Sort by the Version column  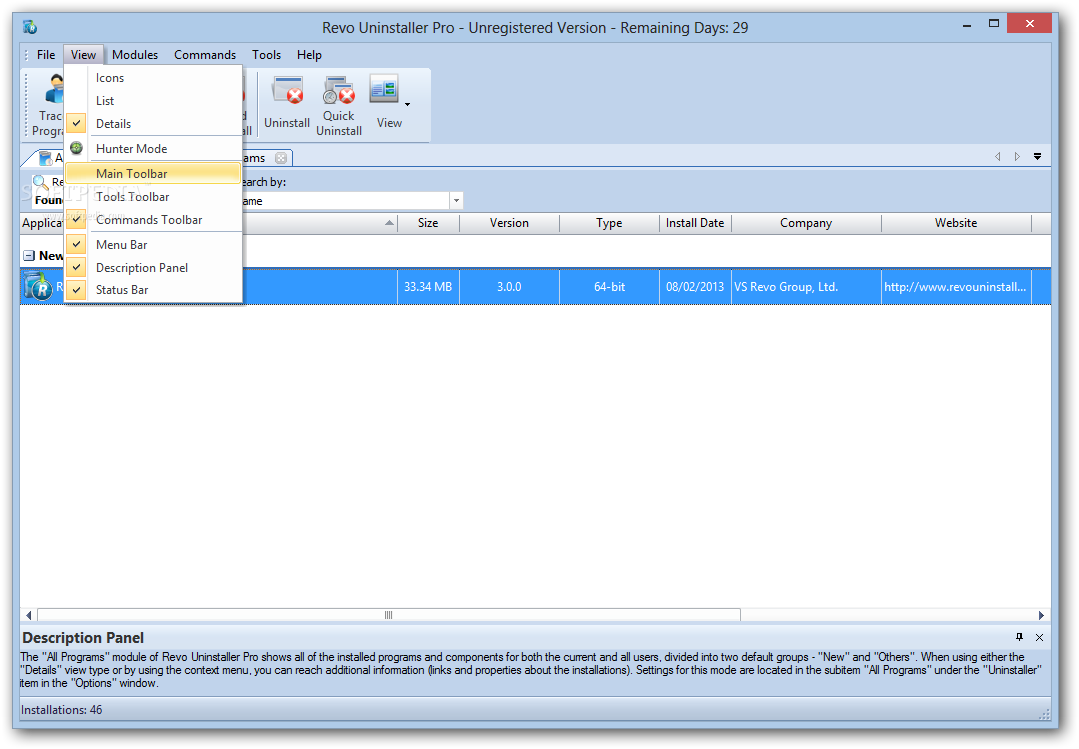(x=509, y=223)
